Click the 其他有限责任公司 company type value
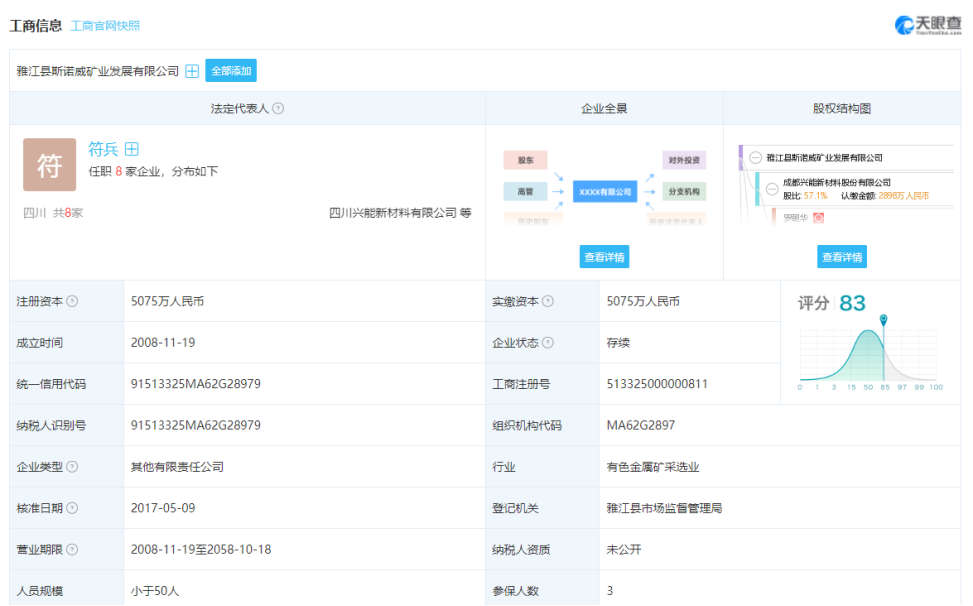The height and width of the screenshot is (606, 973). (177, 467)
